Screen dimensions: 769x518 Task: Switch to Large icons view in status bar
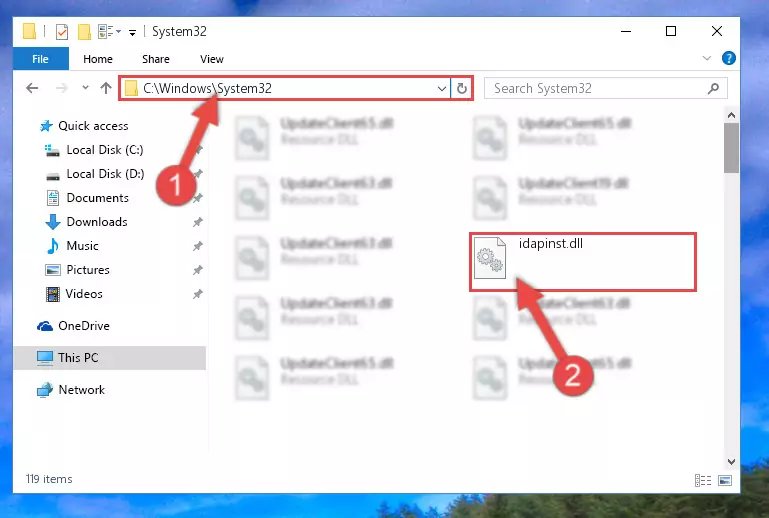click(x=725, y=480)
